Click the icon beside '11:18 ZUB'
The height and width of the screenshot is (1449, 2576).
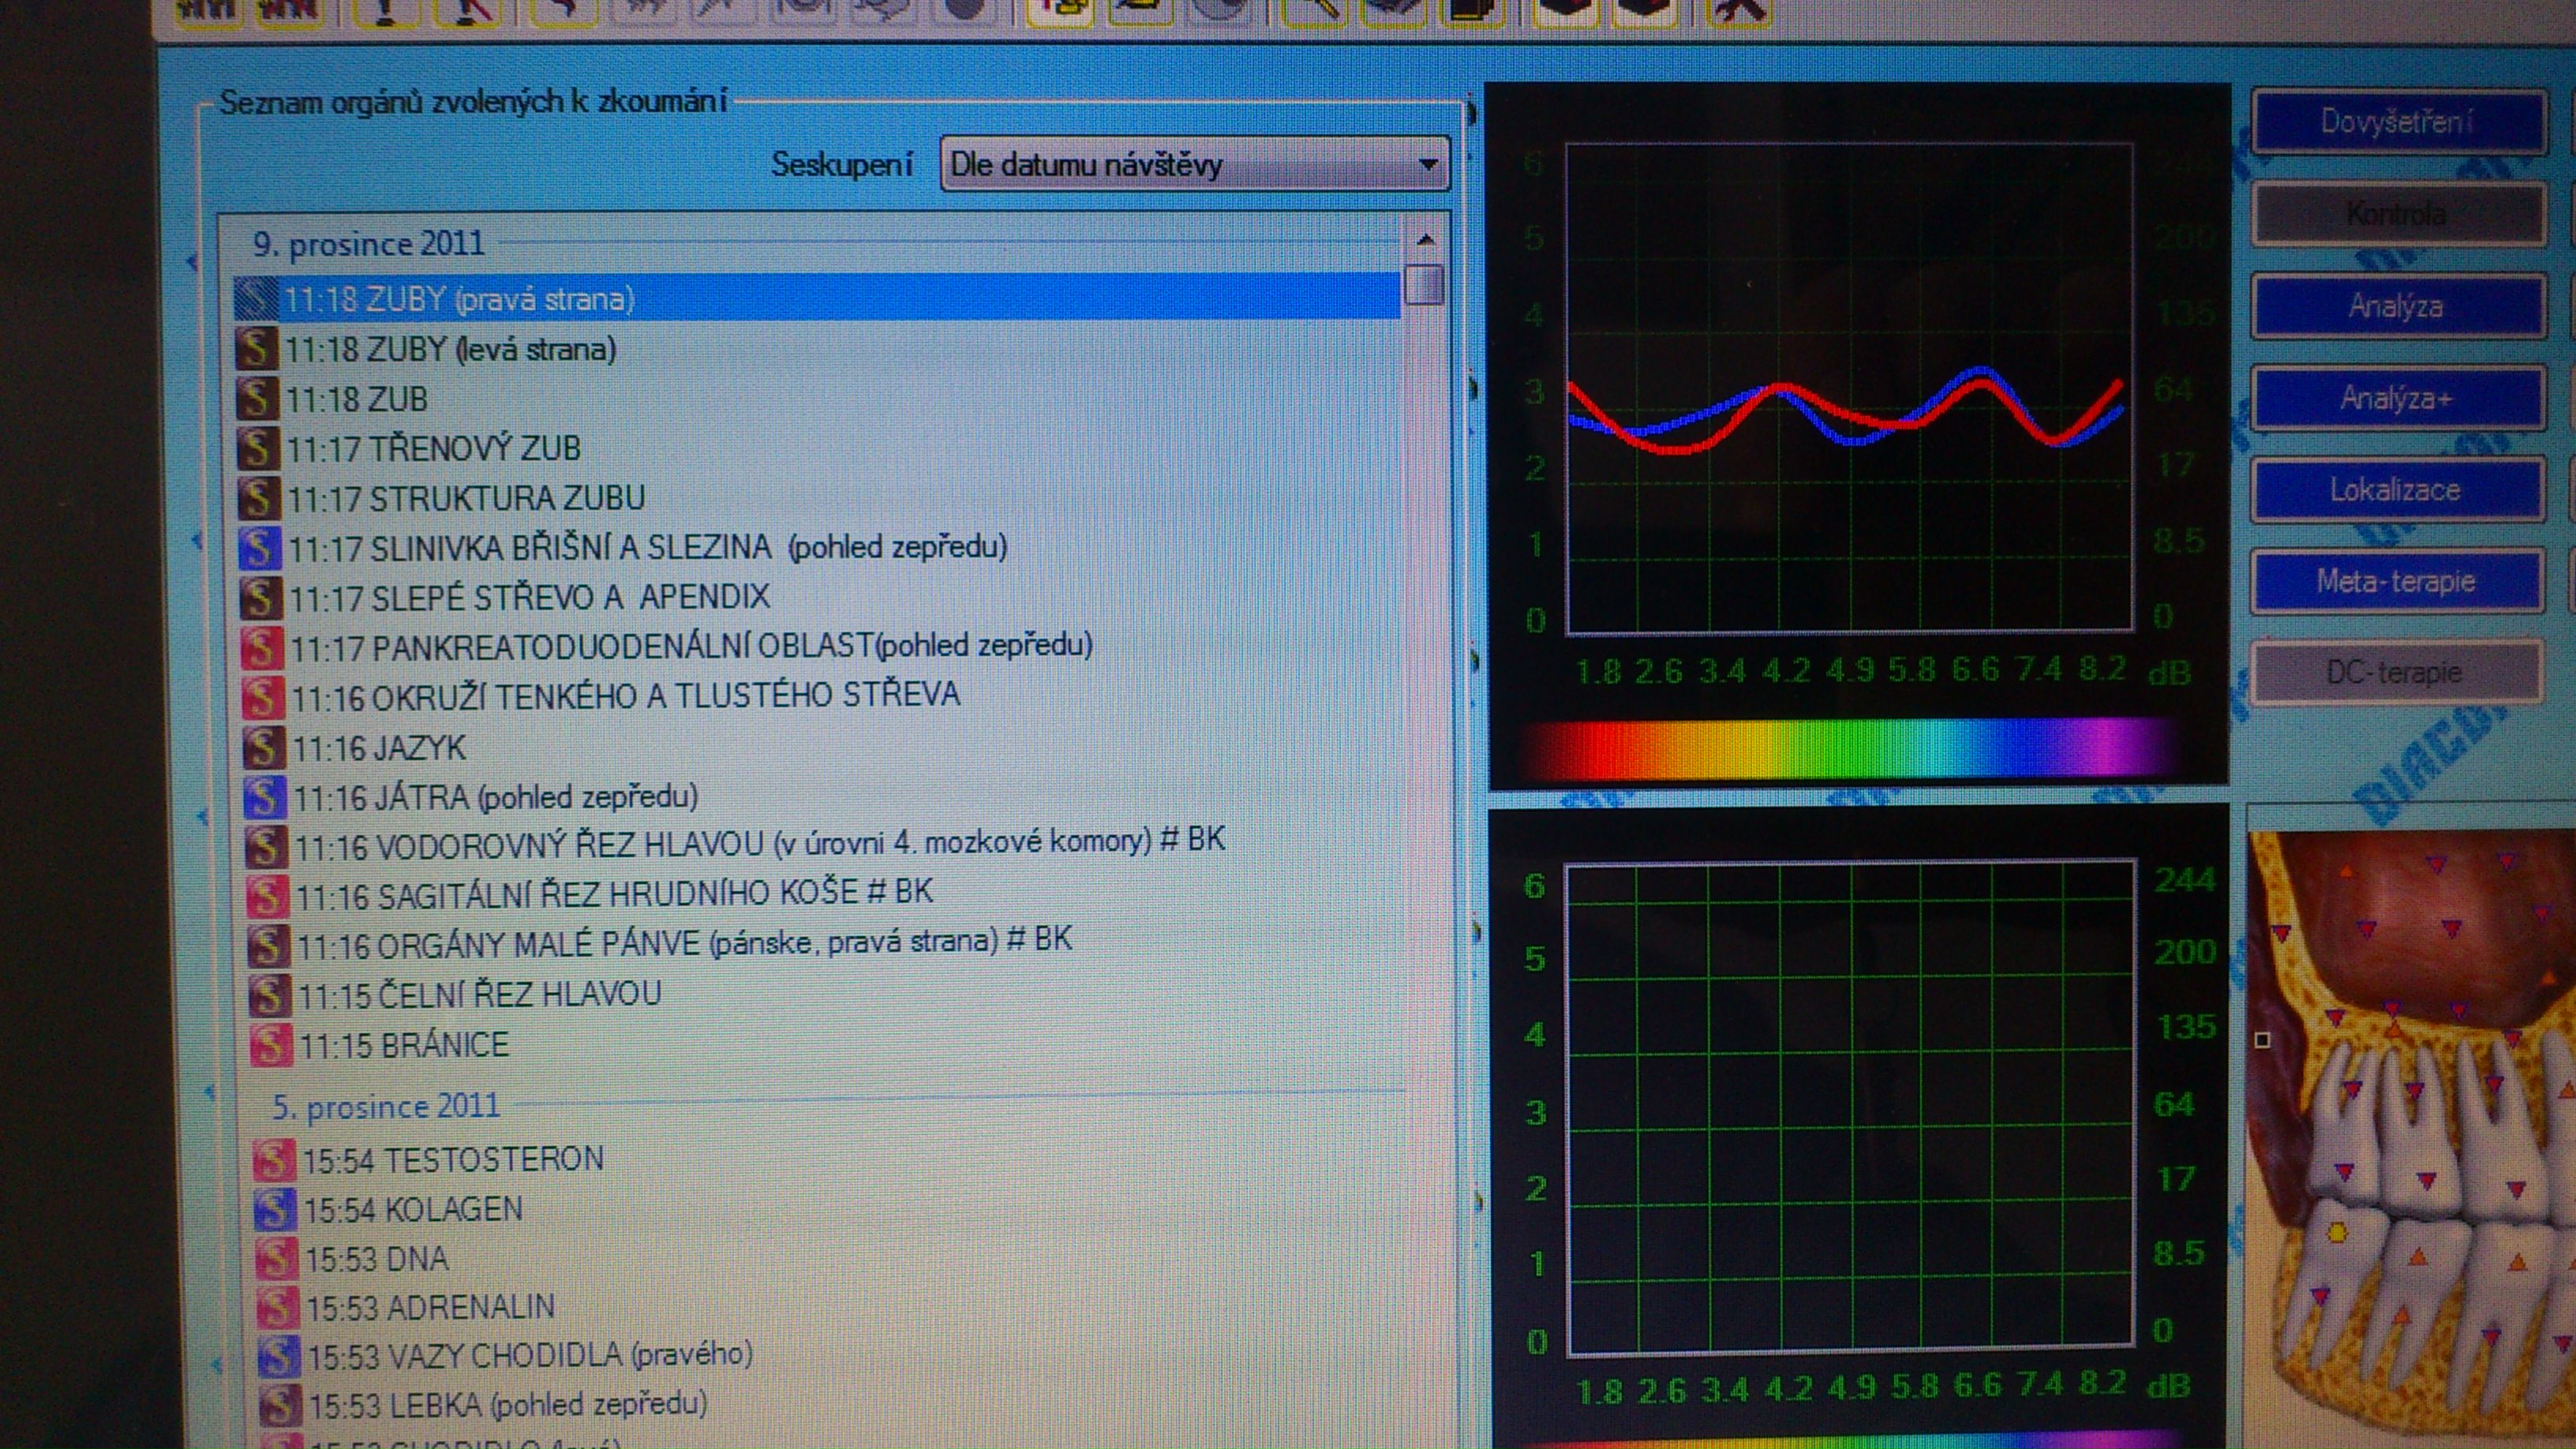click(257, 398)
